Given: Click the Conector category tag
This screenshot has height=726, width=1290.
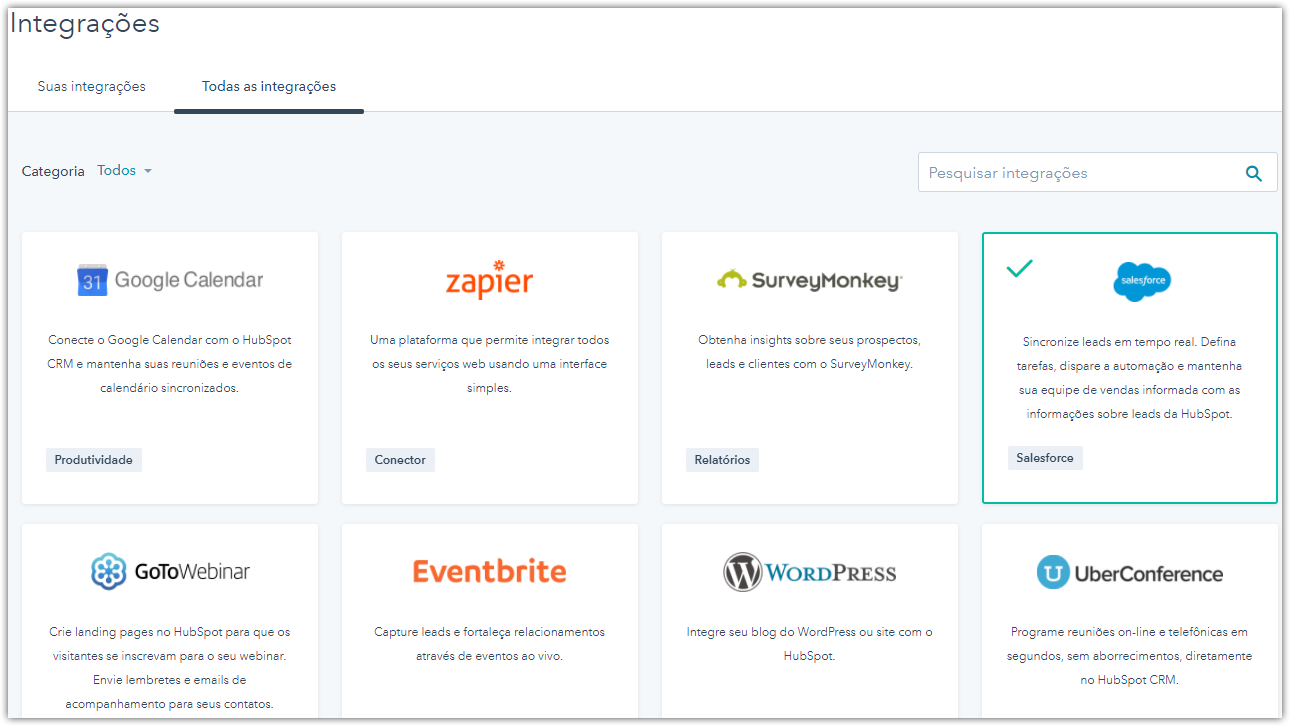Looking at the screenshot, I should (400, 460).
